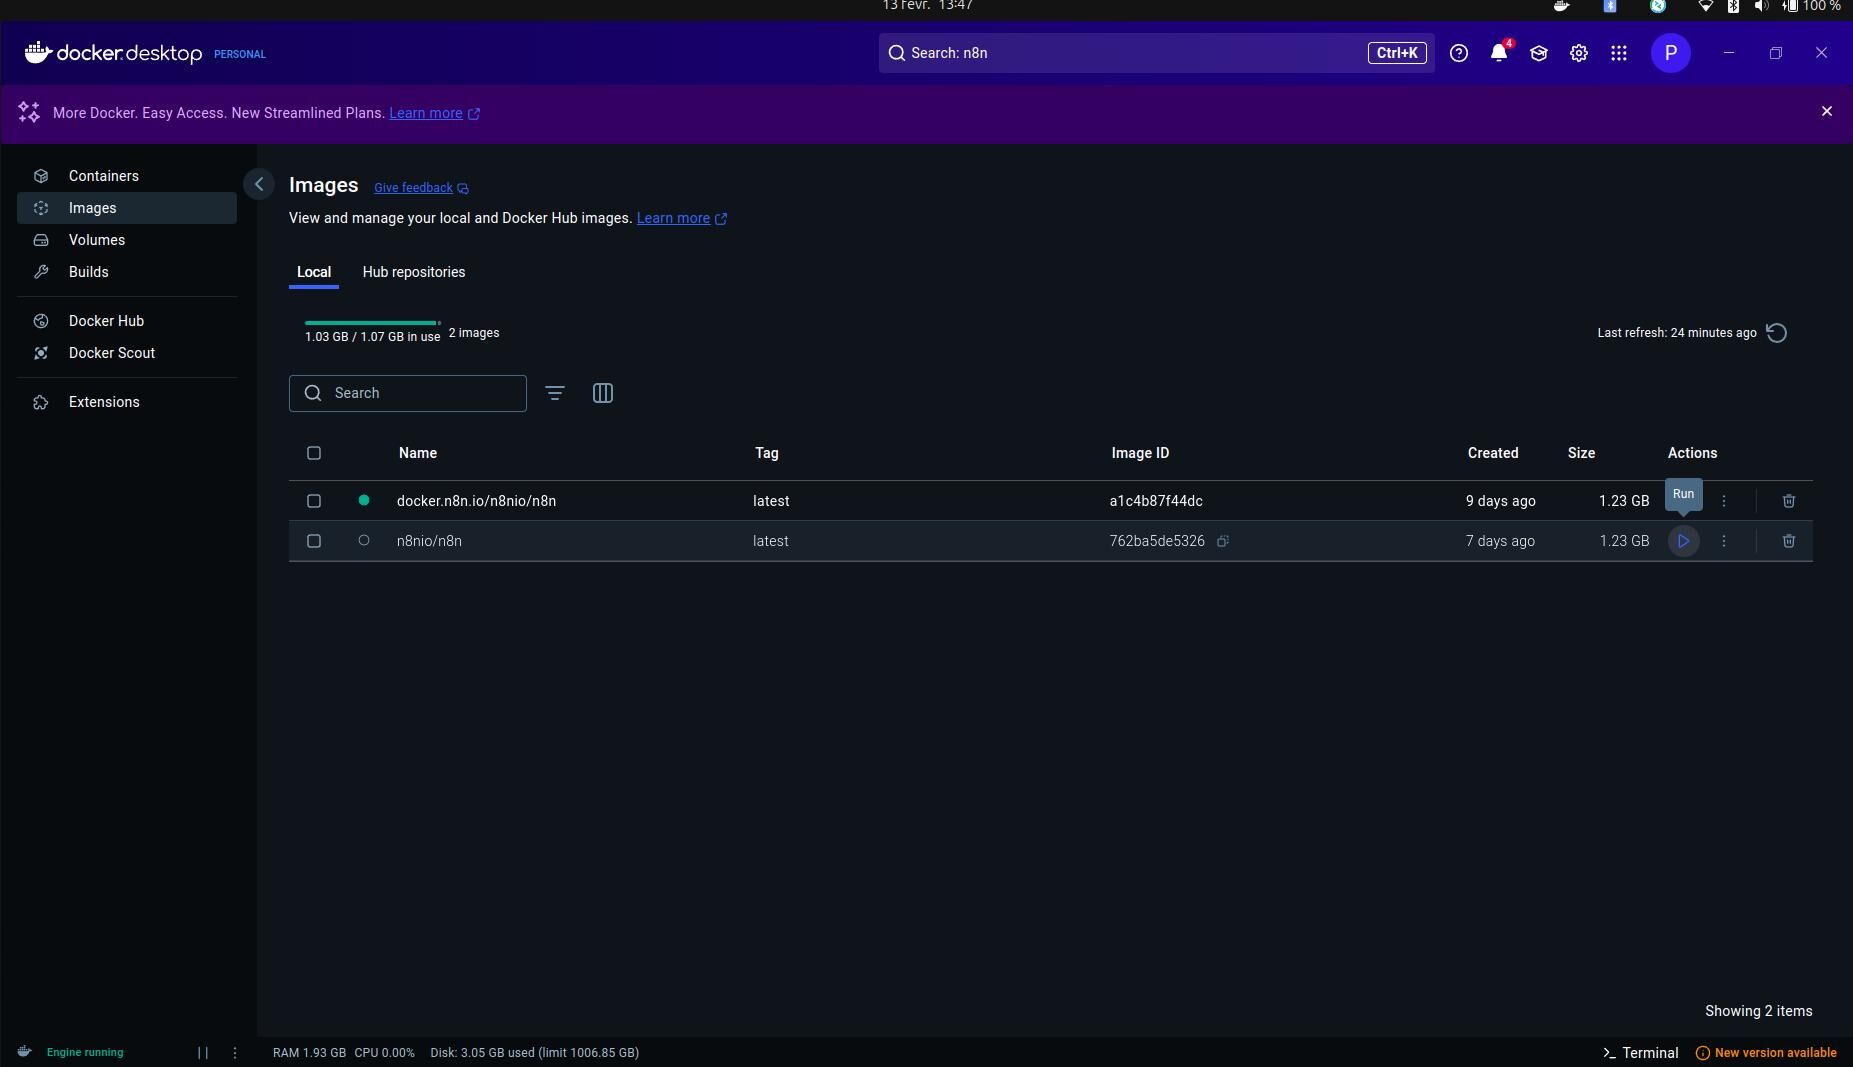
Task: Open the column display settings
Action: click(603, 393)
